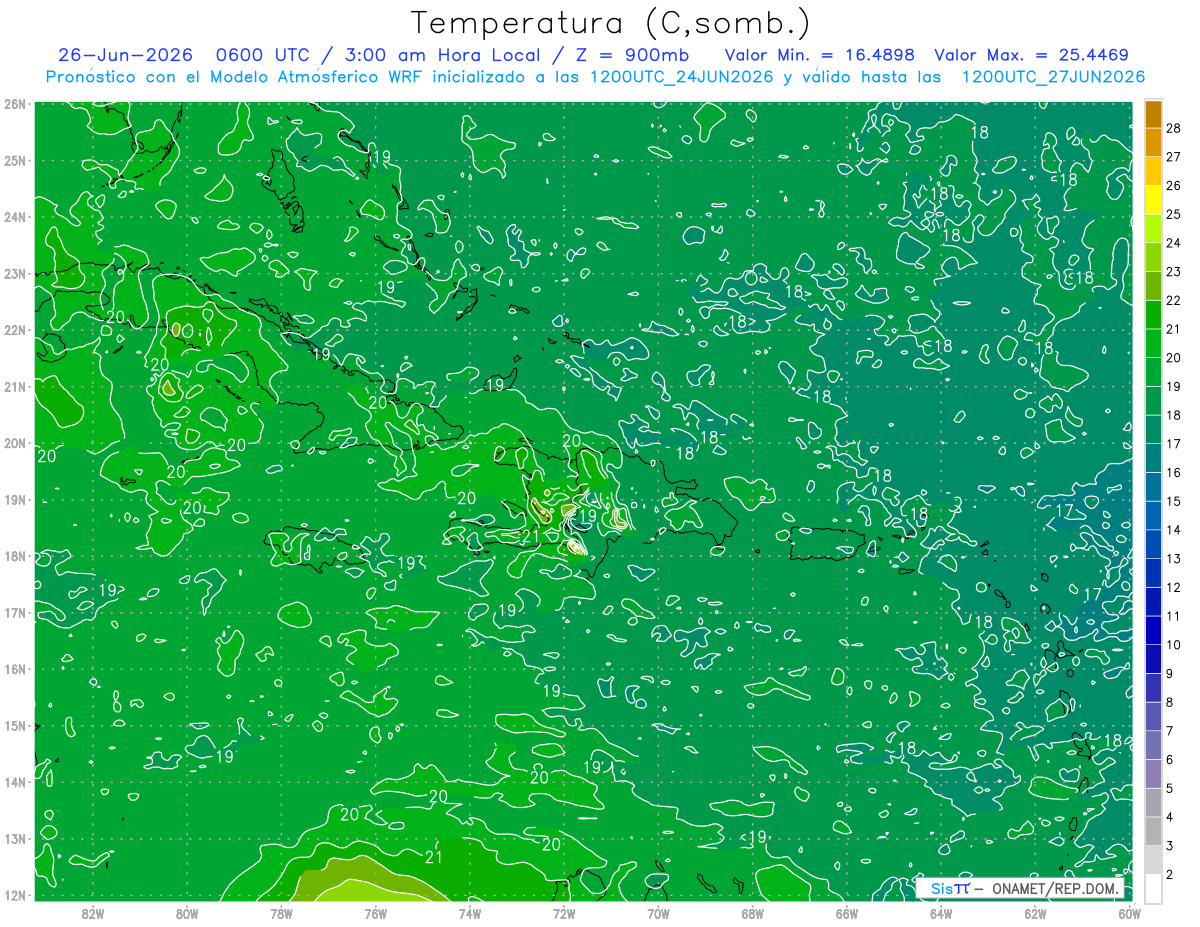Image resolution: width=1200 pixels, height=927 pixels.
Task: Click the 72W longitude axis label
Action: click(x=564, y=913)
